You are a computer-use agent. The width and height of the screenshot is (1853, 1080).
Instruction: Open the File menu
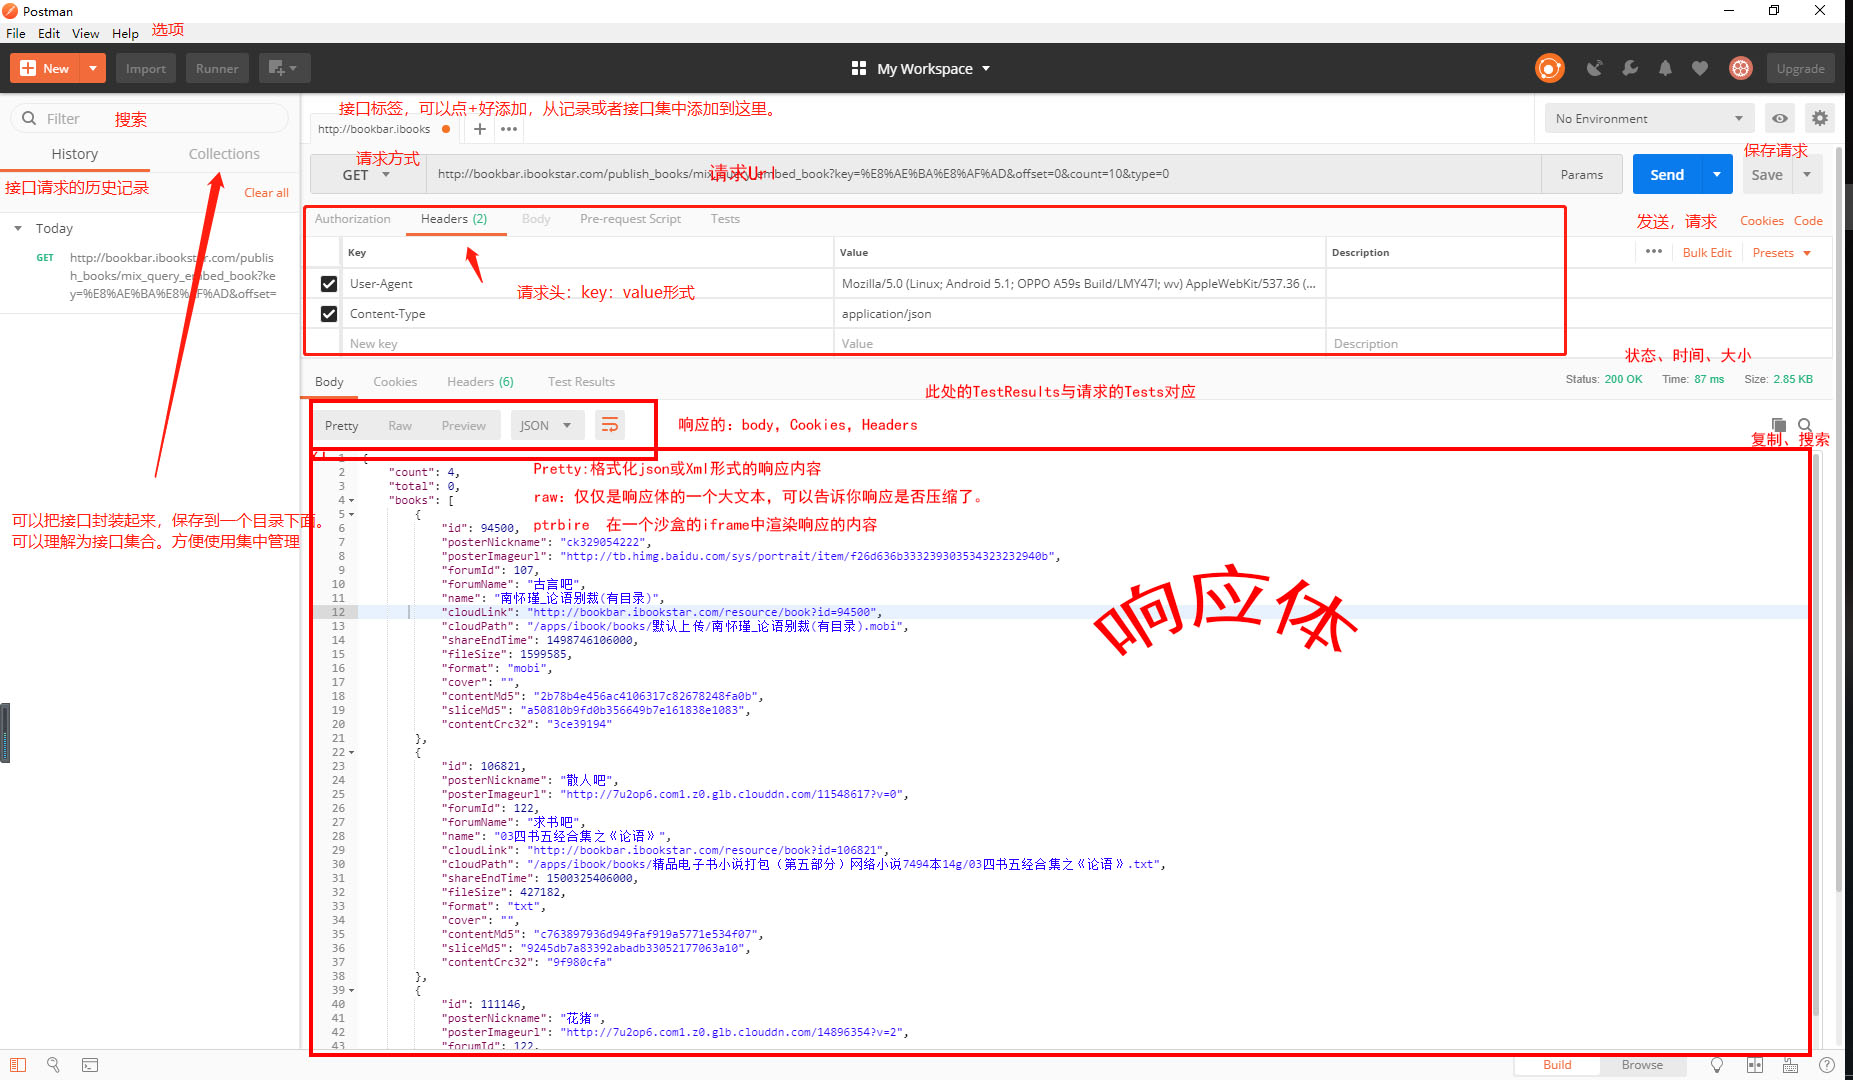16,33
